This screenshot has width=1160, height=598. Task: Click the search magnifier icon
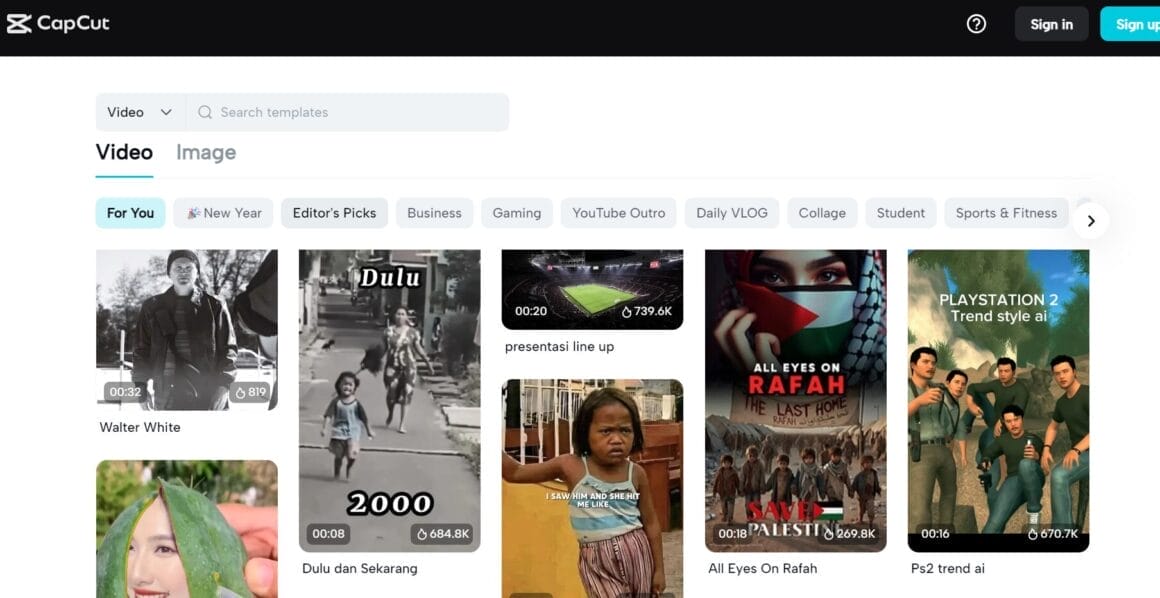[205, 112]
